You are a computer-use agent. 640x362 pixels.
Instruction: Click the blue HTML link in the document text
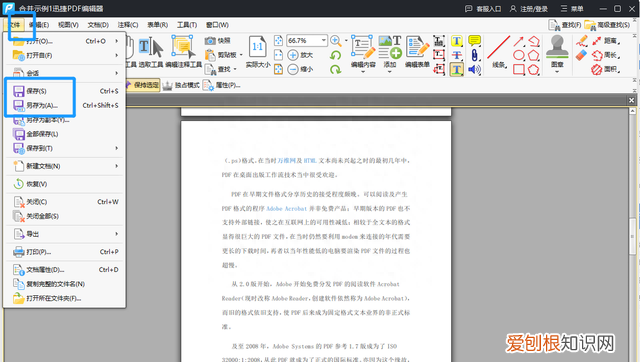tap(310, 161)
